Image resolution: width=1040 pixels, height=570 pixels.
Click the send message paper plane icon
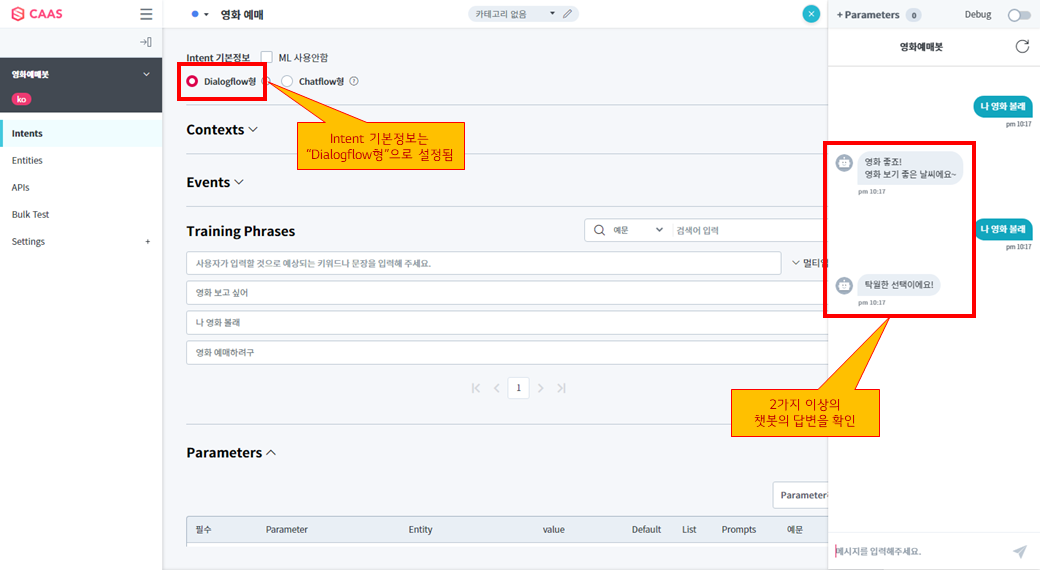tap(1019, 551)
